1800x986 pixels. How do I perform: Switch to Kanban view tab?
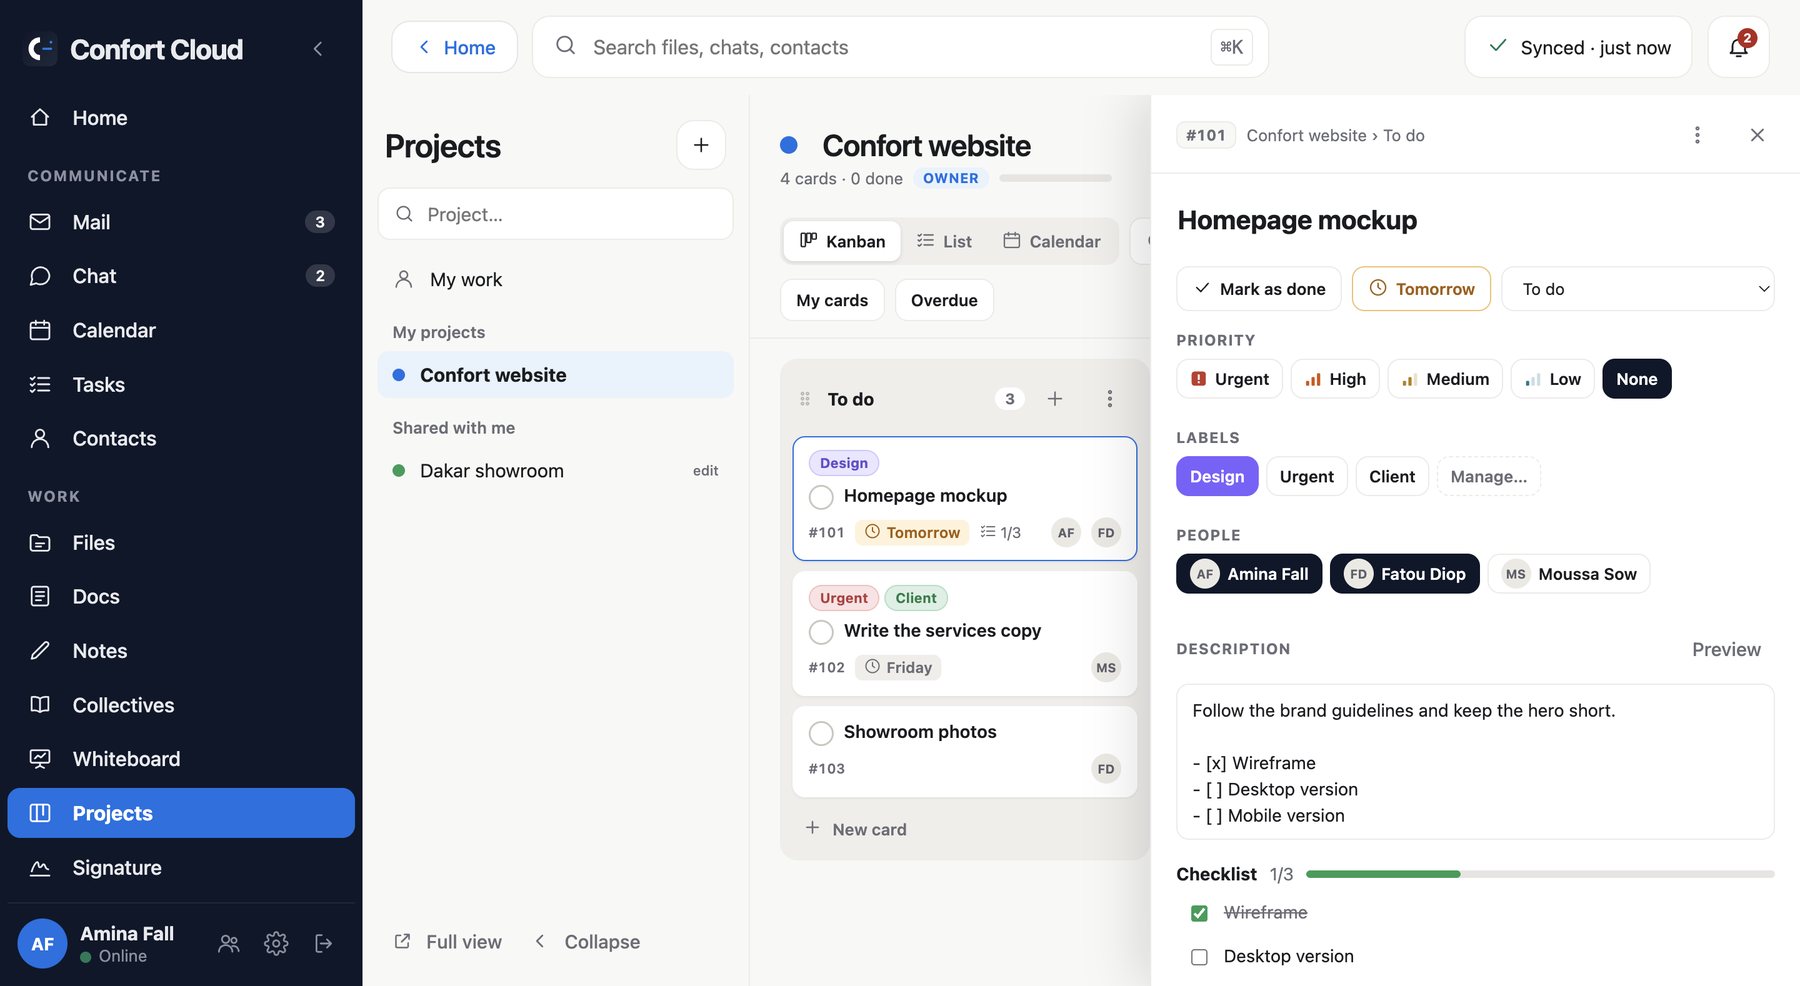[x=842, y=241]
